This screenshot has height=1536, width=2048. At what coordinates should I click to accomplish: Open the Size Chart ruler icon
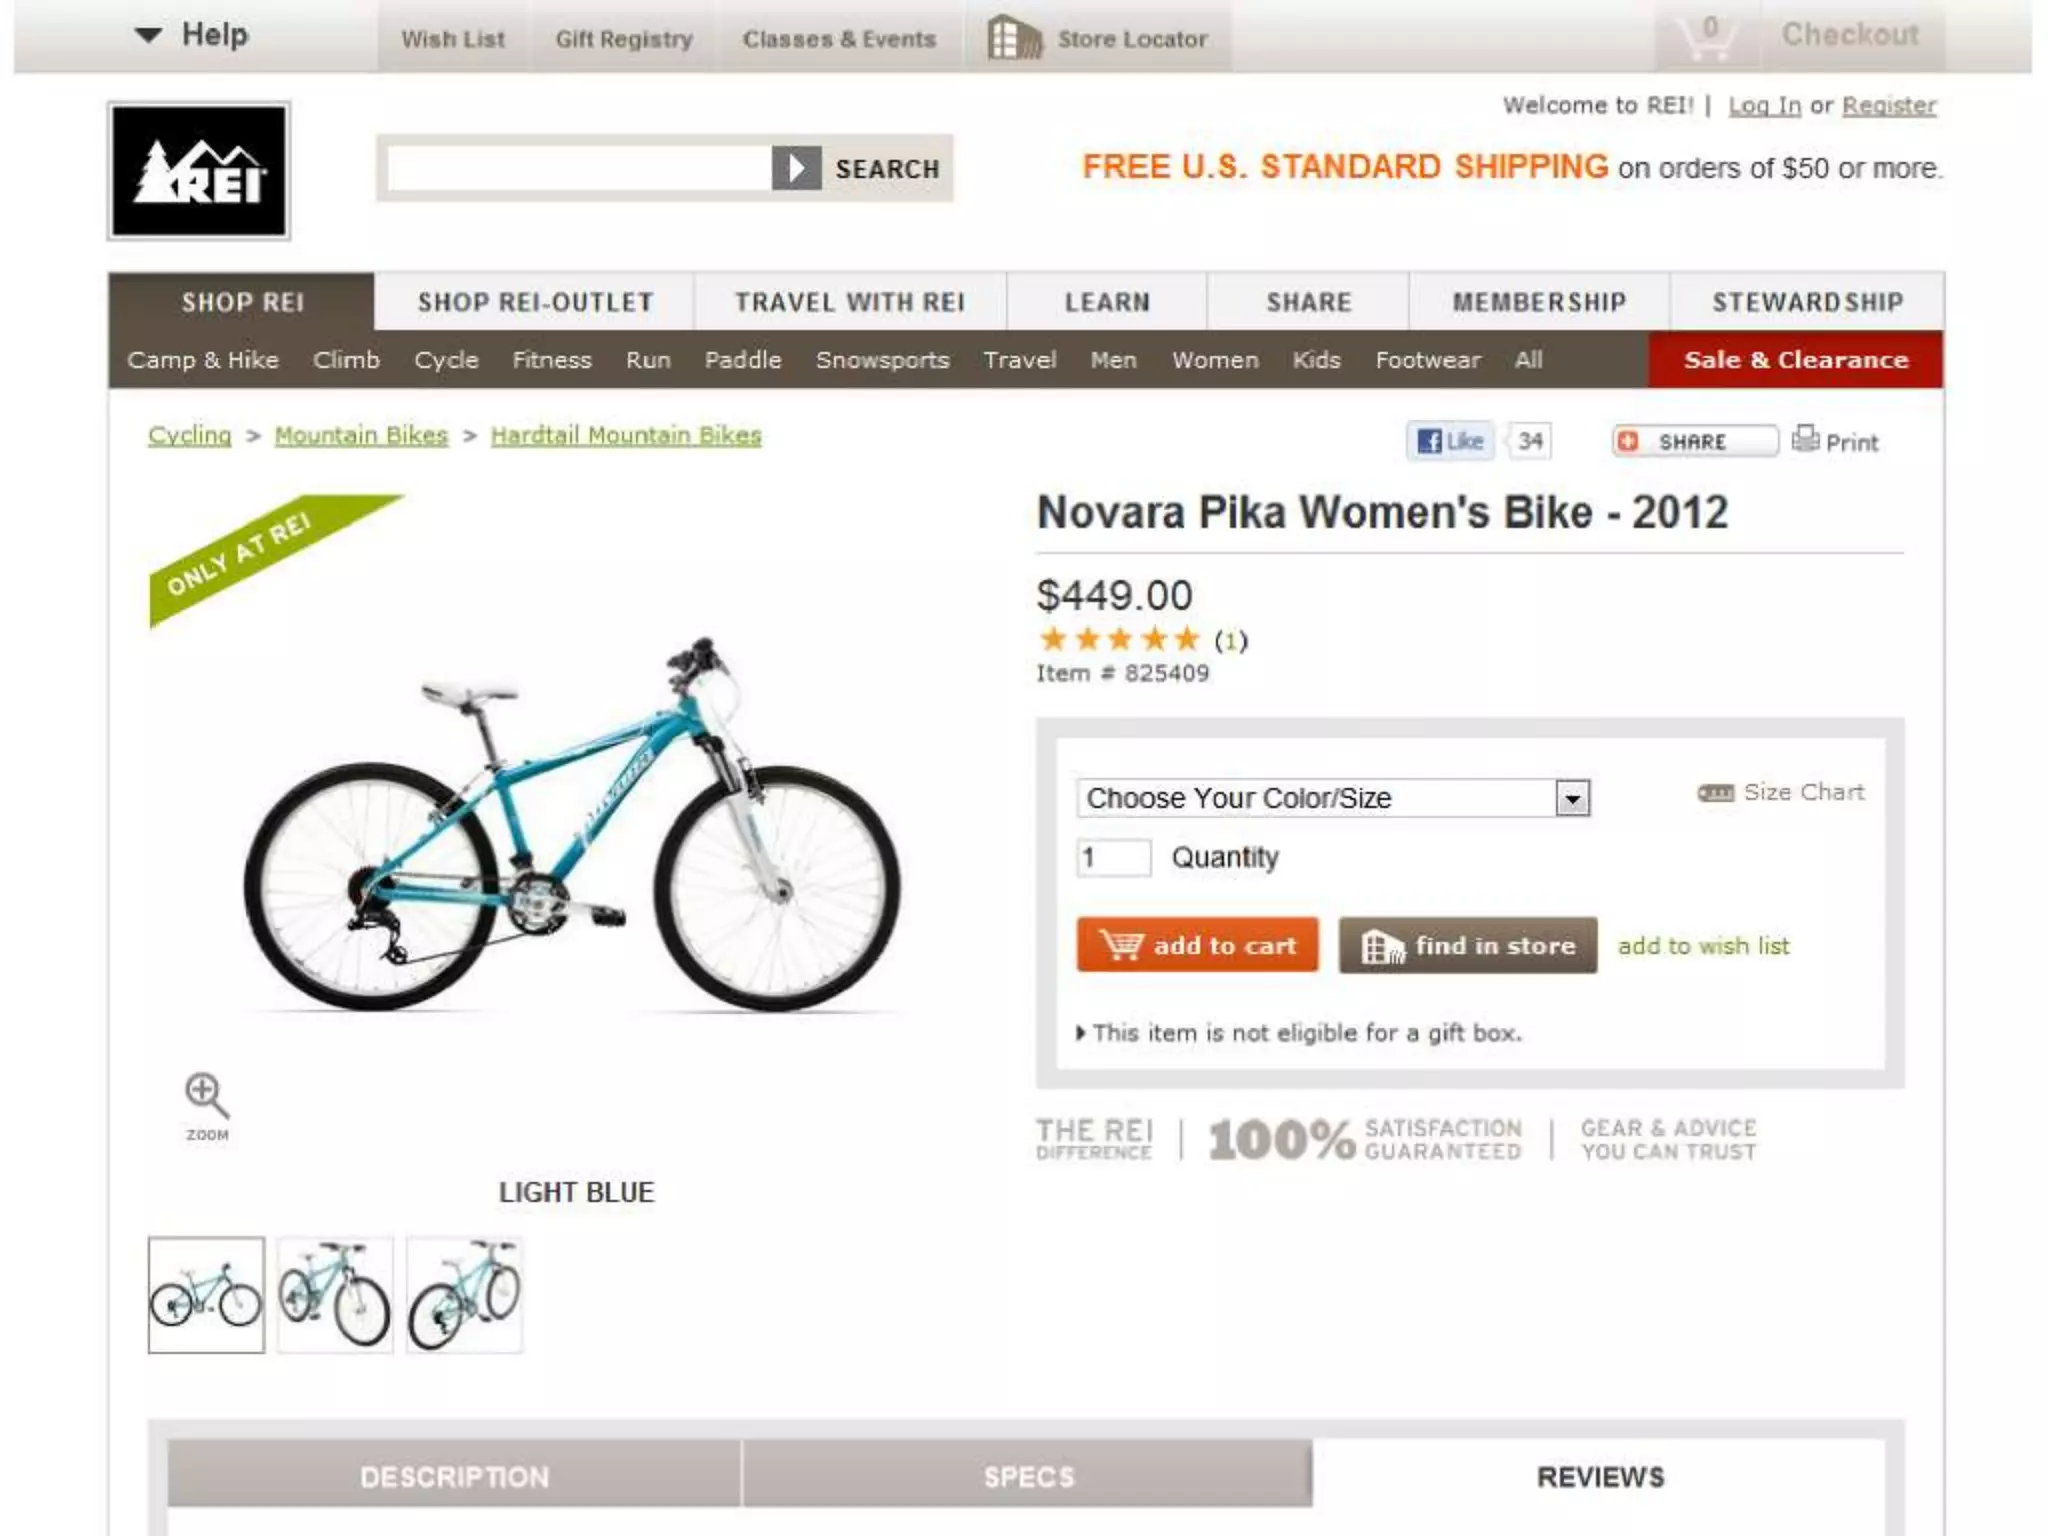(x=1715, y=793)
